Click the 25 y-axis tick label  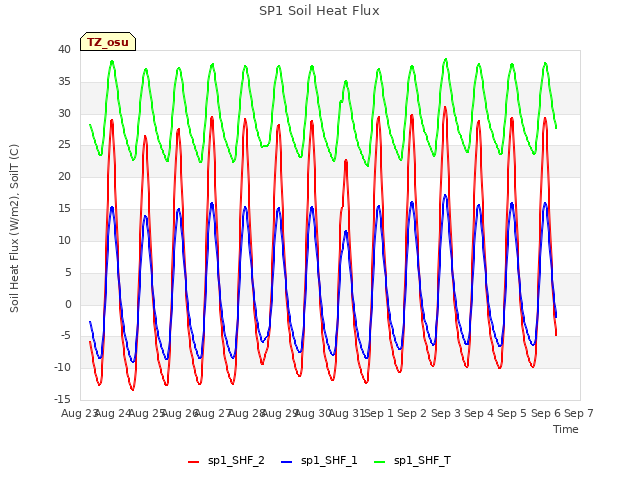[x=64, y=145]
